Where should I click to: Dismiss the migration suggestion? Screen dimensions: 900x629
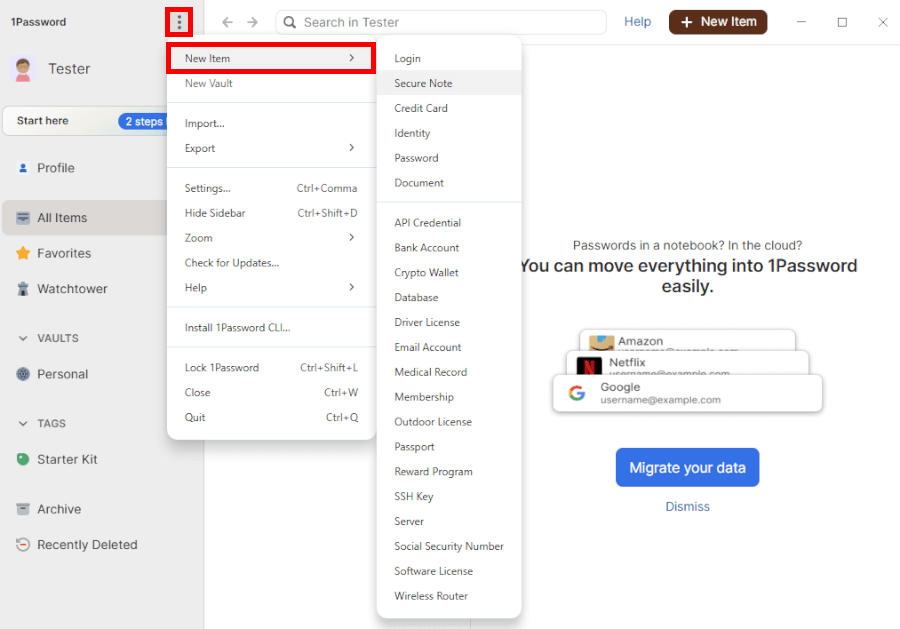pos(687,506)
